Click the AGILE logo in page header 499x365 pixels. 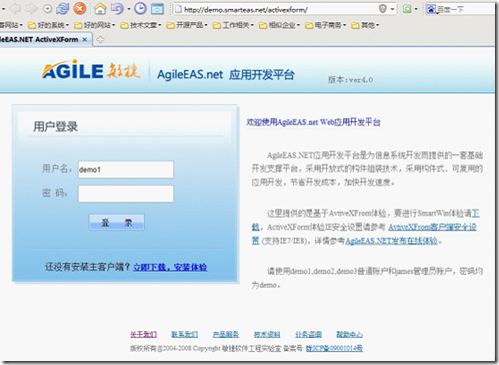[91, 70]
